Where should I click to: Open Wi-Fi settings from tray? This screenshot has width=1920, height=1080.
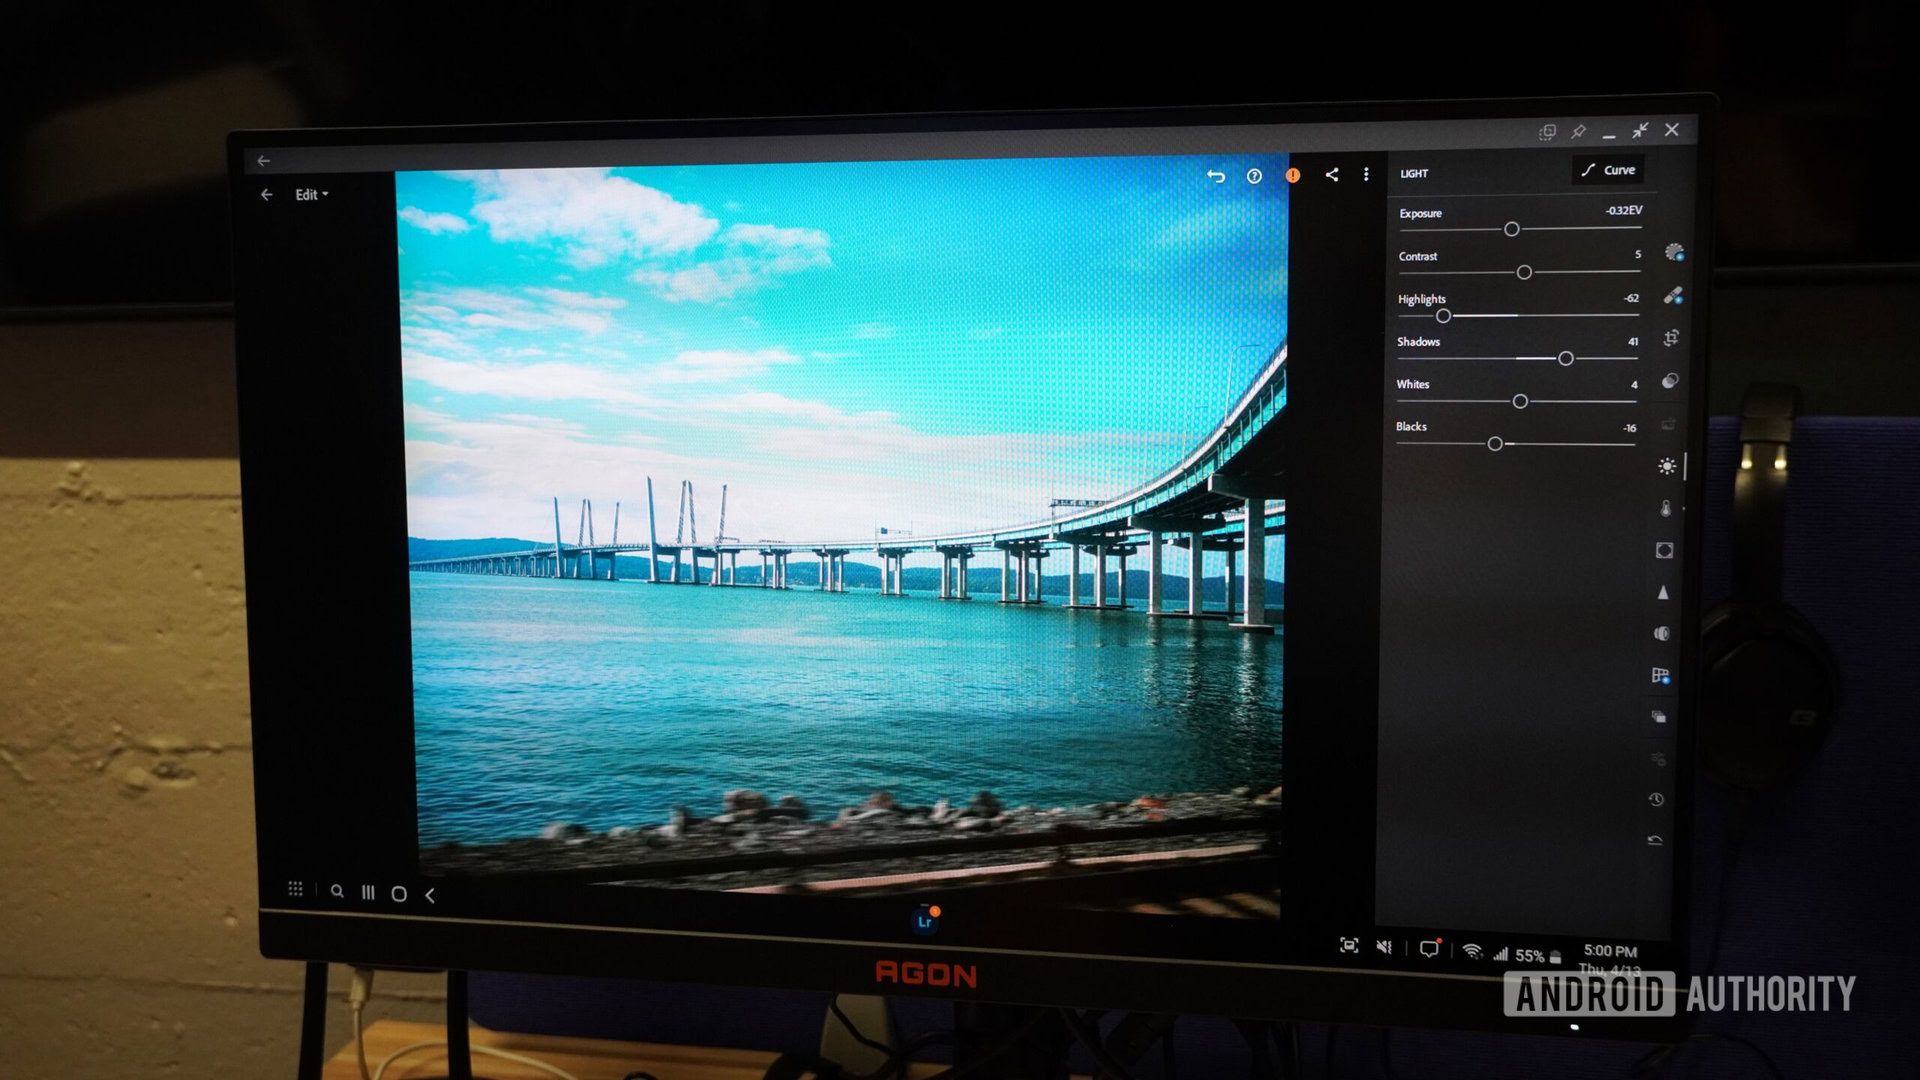click(x=1472, y=951)
